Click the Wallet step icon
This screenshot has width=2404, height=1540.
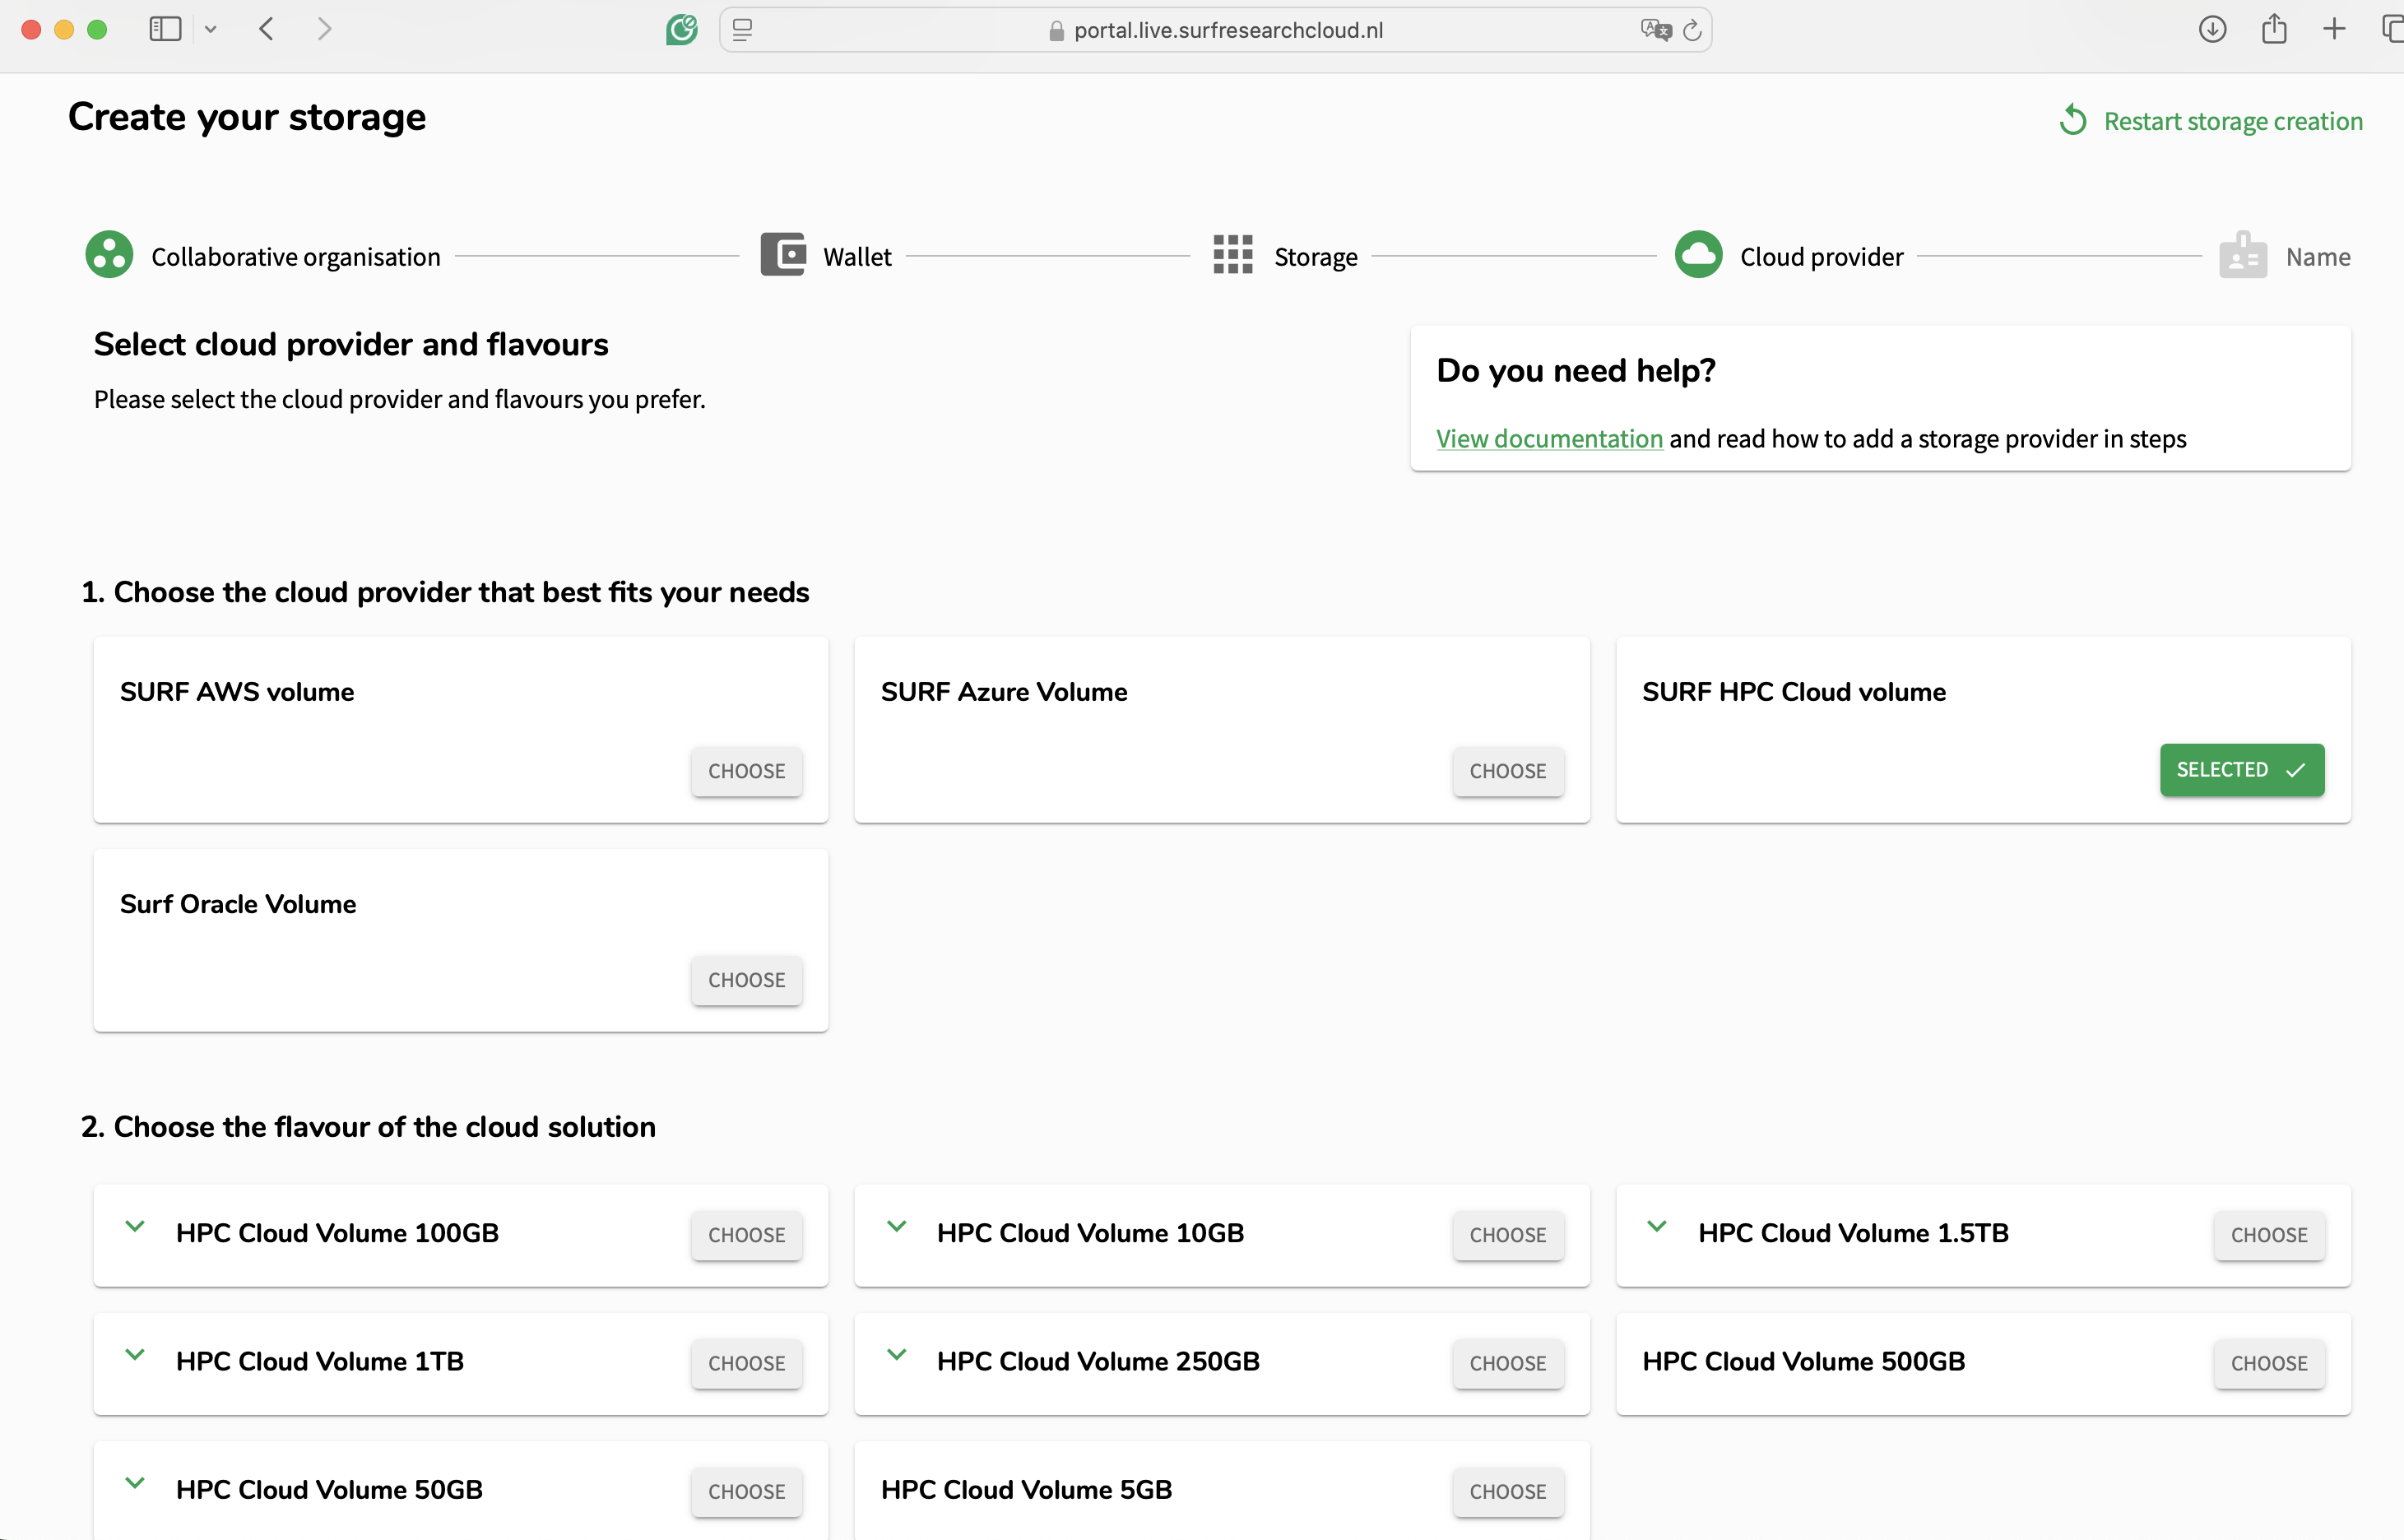point(783,254)
